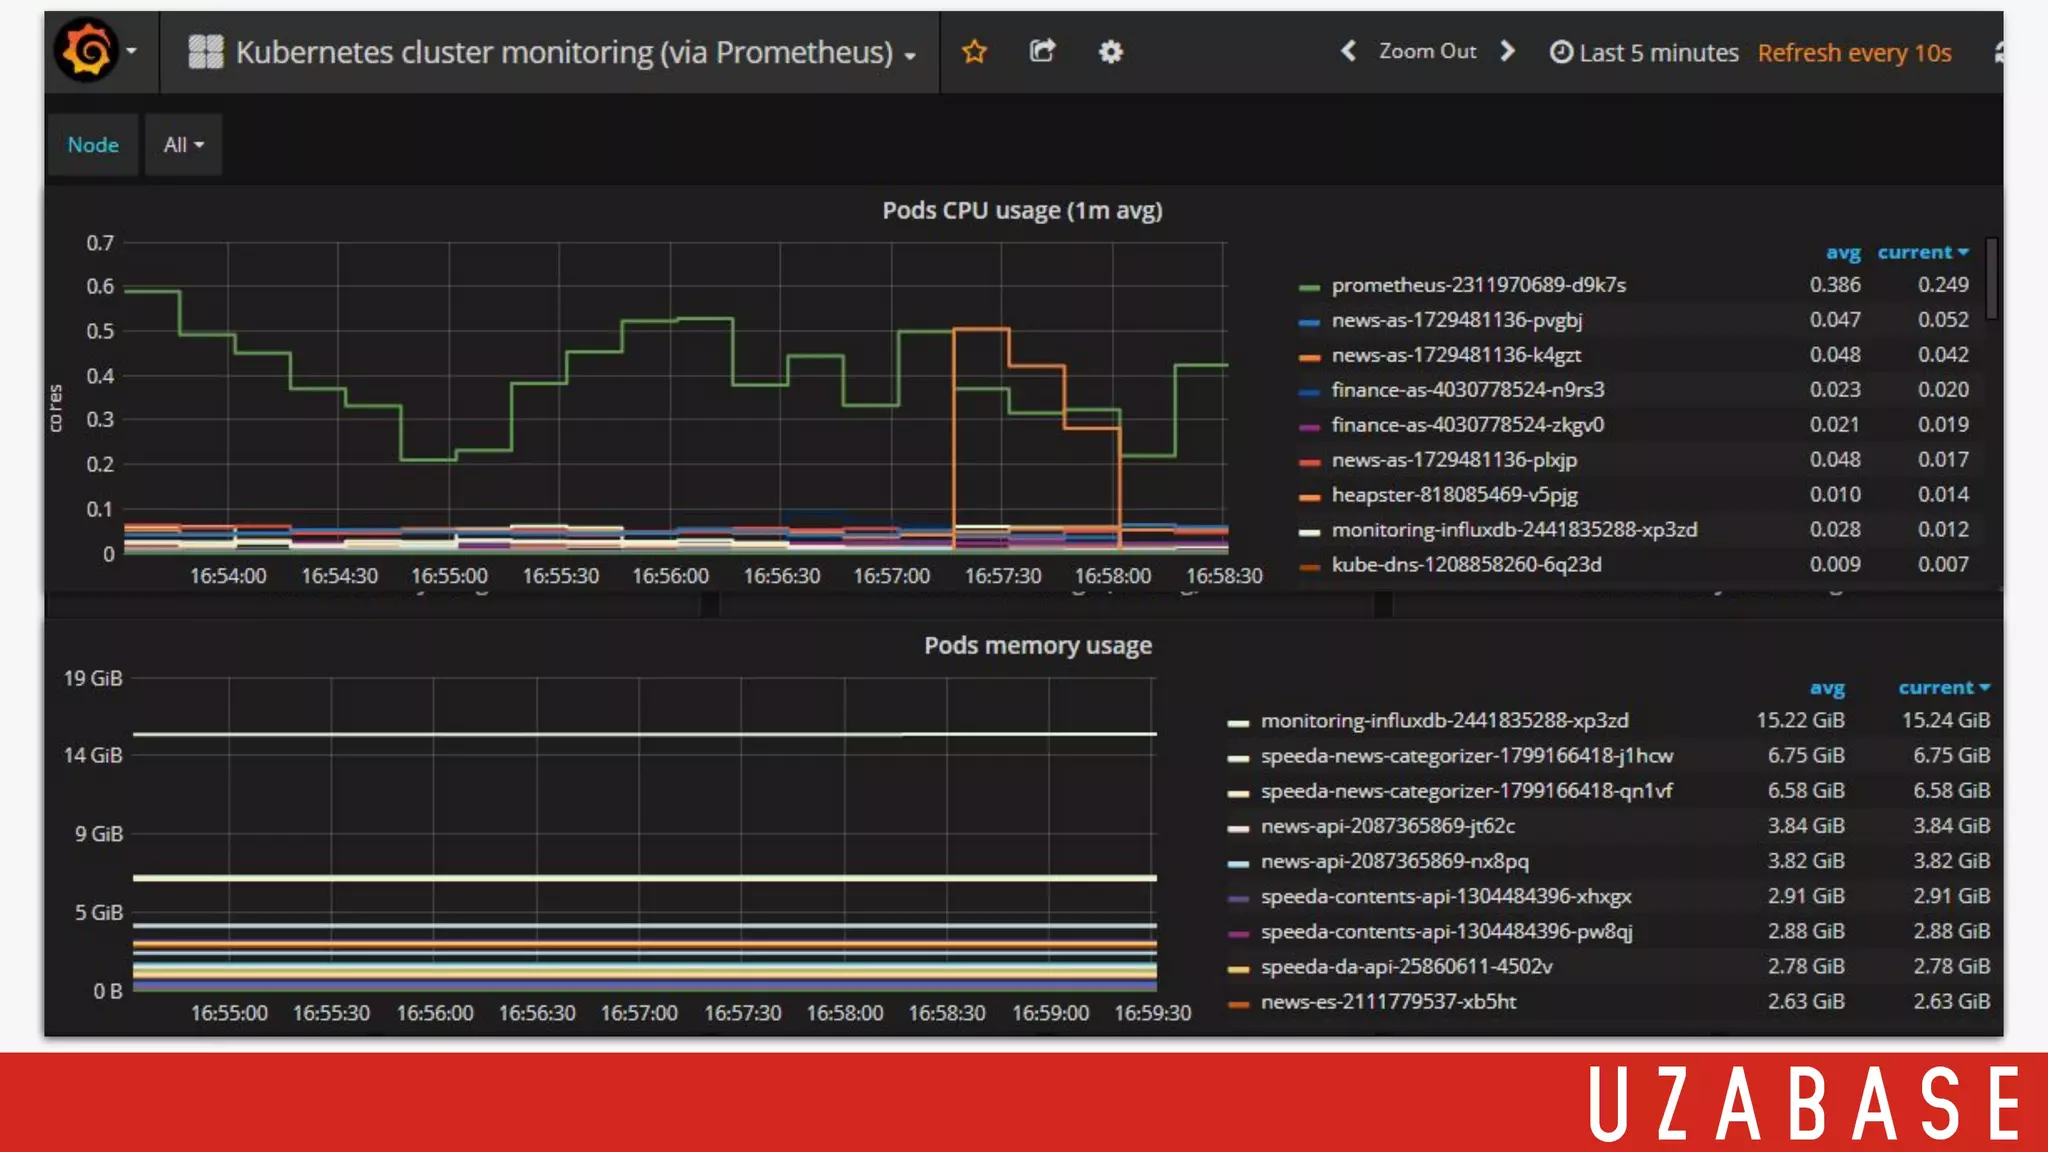Click the share dashboard icon

(1042, 51)
